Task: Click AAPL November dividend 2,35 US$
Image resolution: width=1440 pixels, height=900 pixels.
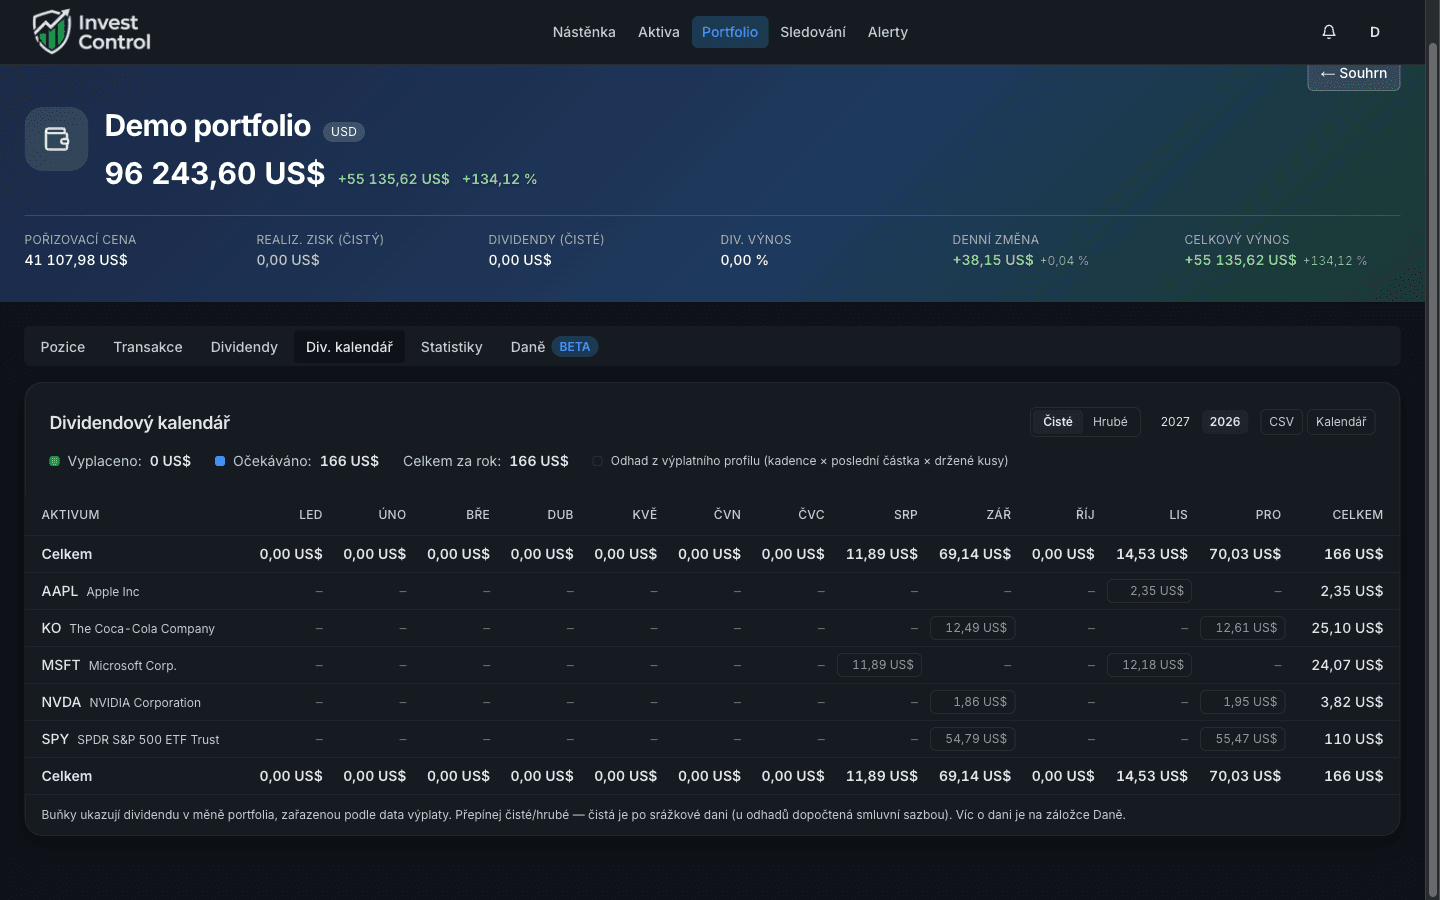Action: pyautogui.click(x=1149, y=591)
